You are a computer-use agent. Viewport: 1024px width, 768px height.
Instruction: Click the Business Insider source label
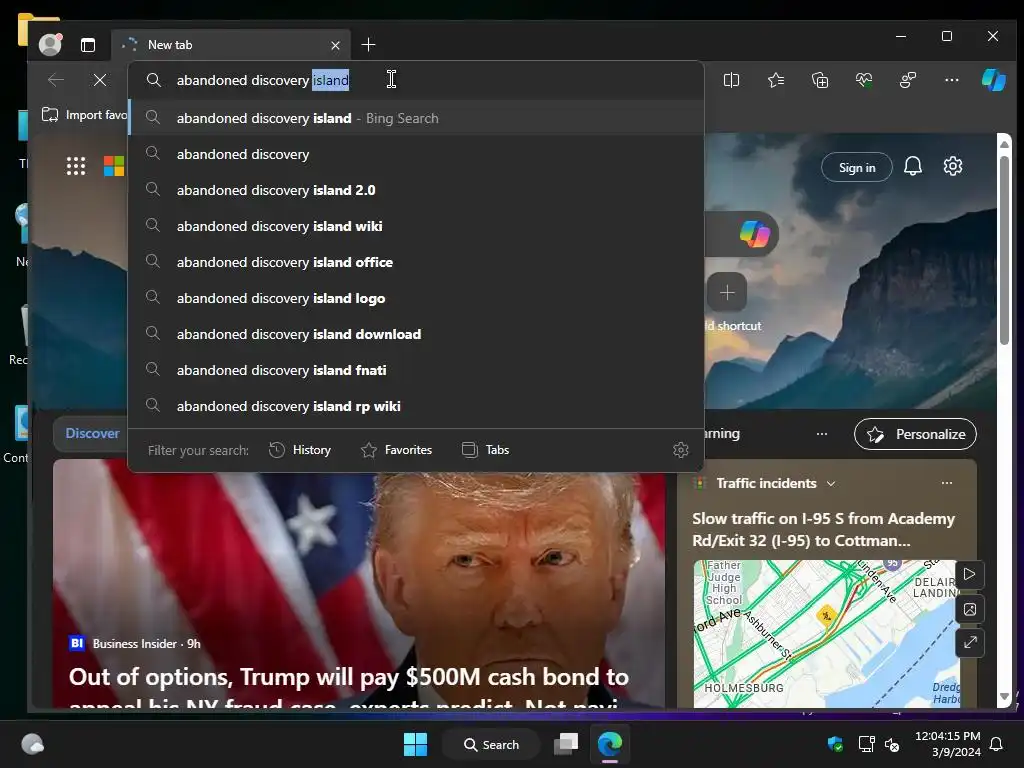(x=135, y=644)
